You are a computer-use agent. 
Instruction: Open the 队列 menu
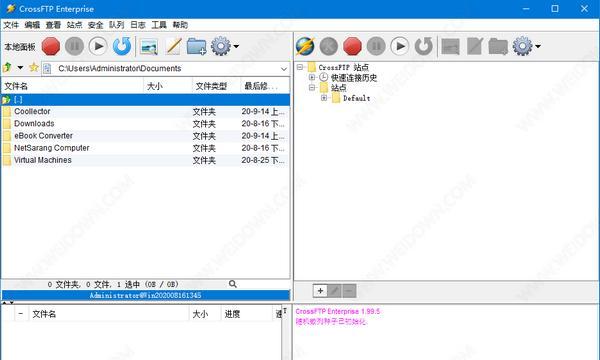[116, 25]
